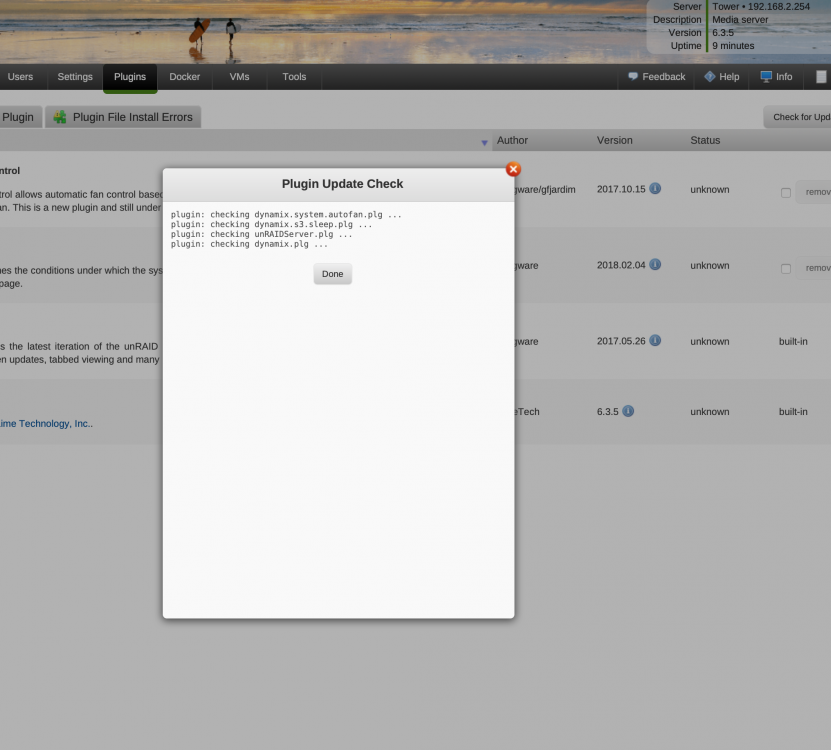Click unknown status in 2017.10.15 row
Viewport: 831px width, 750px height.
pyautogui.click(x=710, y=190)
